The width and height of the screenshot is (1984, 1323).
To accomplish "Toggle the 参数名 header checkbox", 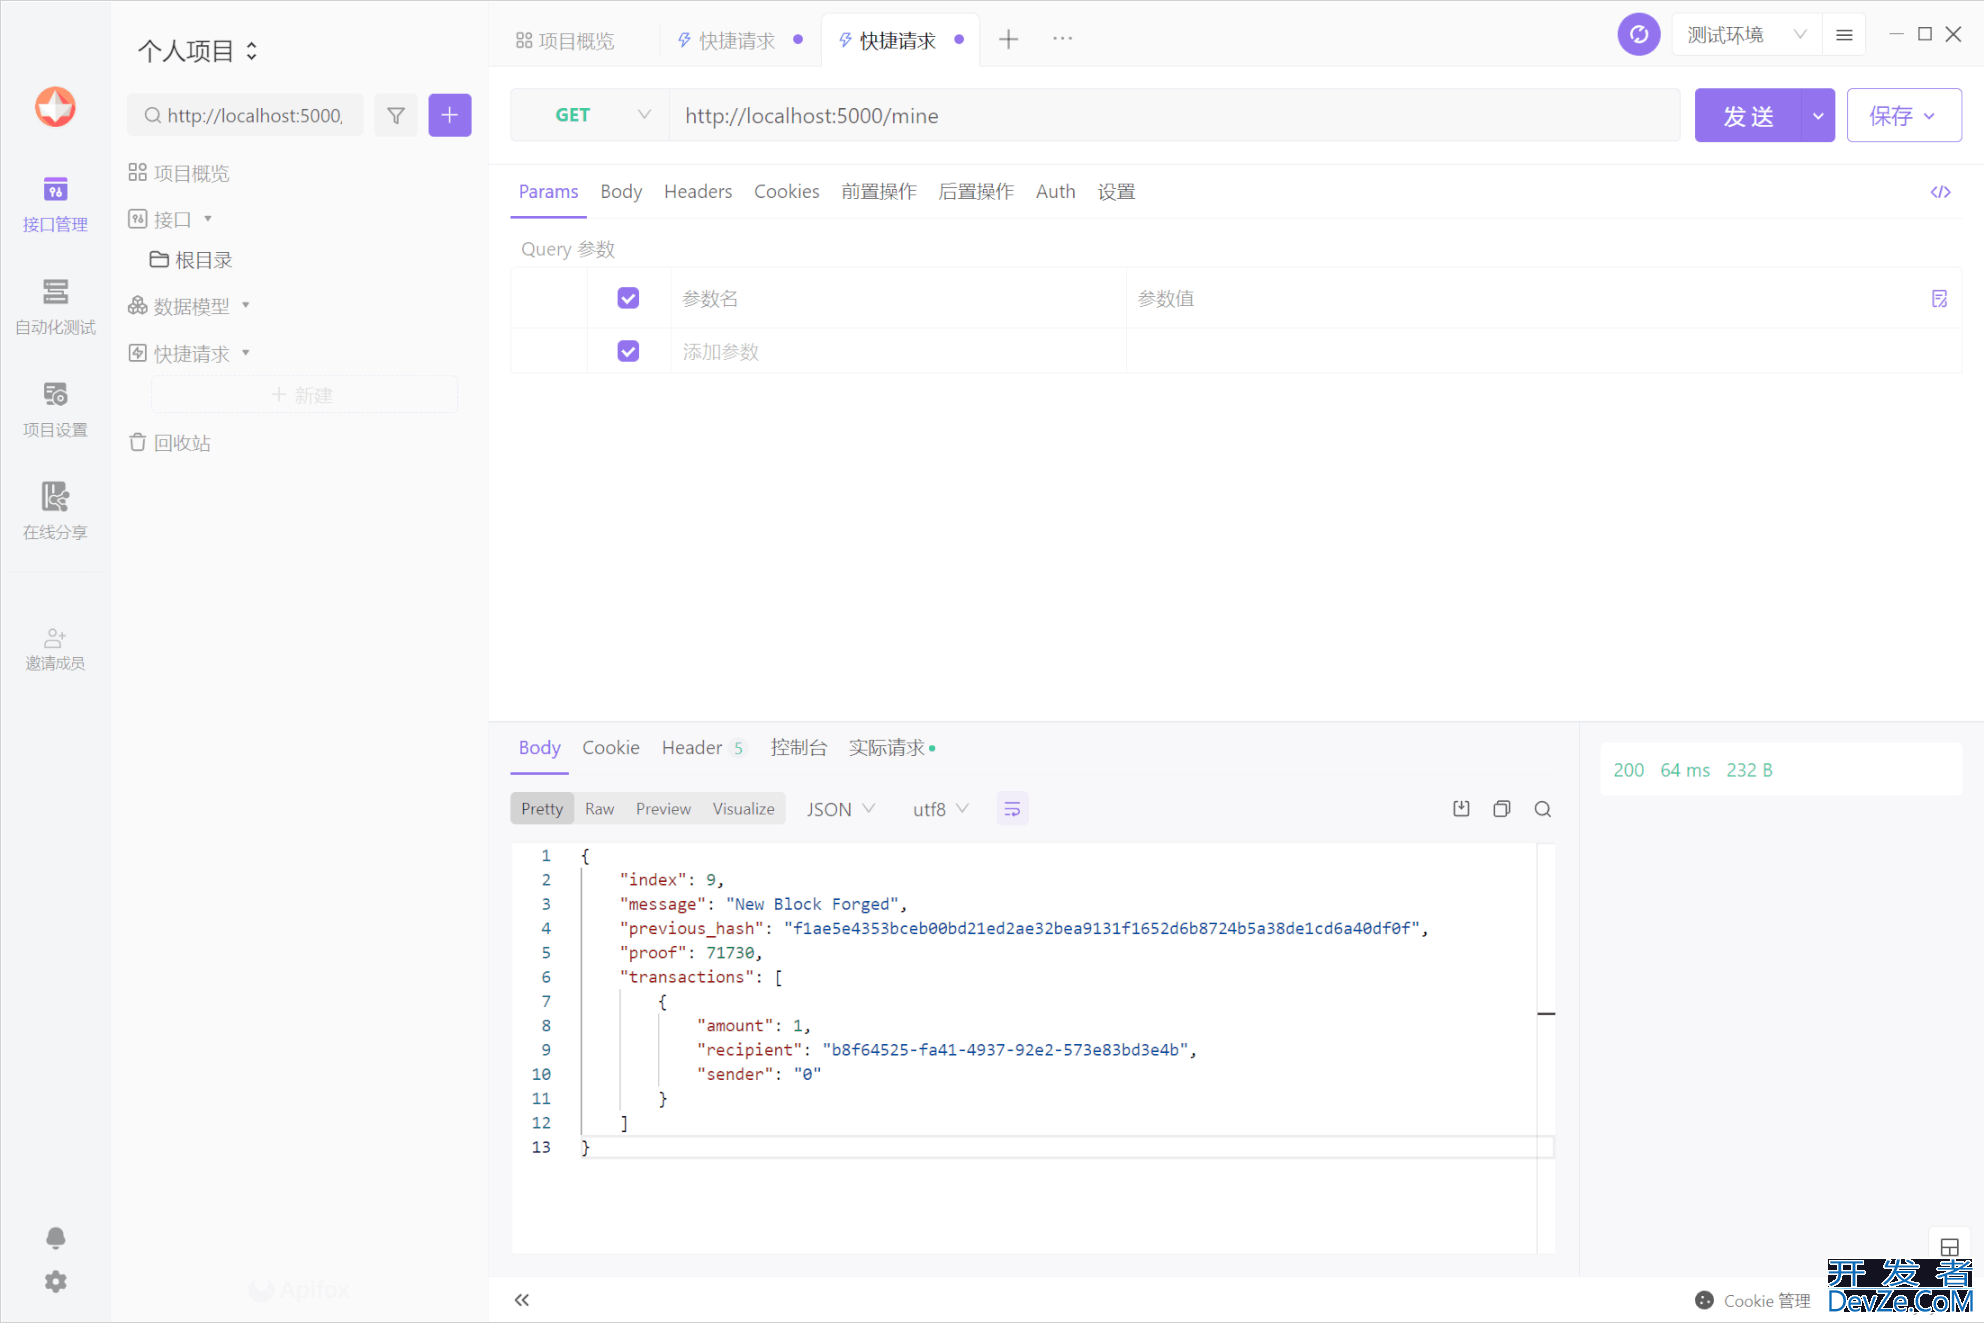I will click(x=628, y=298).
